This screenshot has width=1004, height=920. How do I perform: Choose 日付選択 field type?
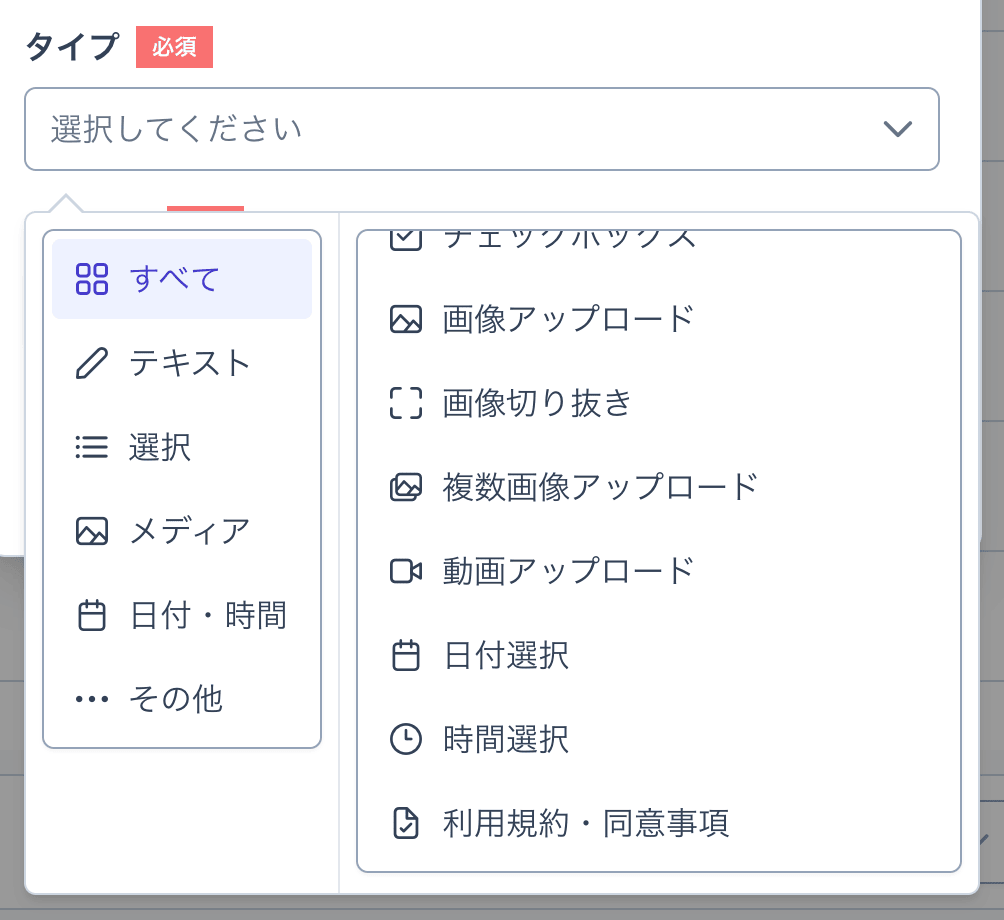(x=659, y=655)
